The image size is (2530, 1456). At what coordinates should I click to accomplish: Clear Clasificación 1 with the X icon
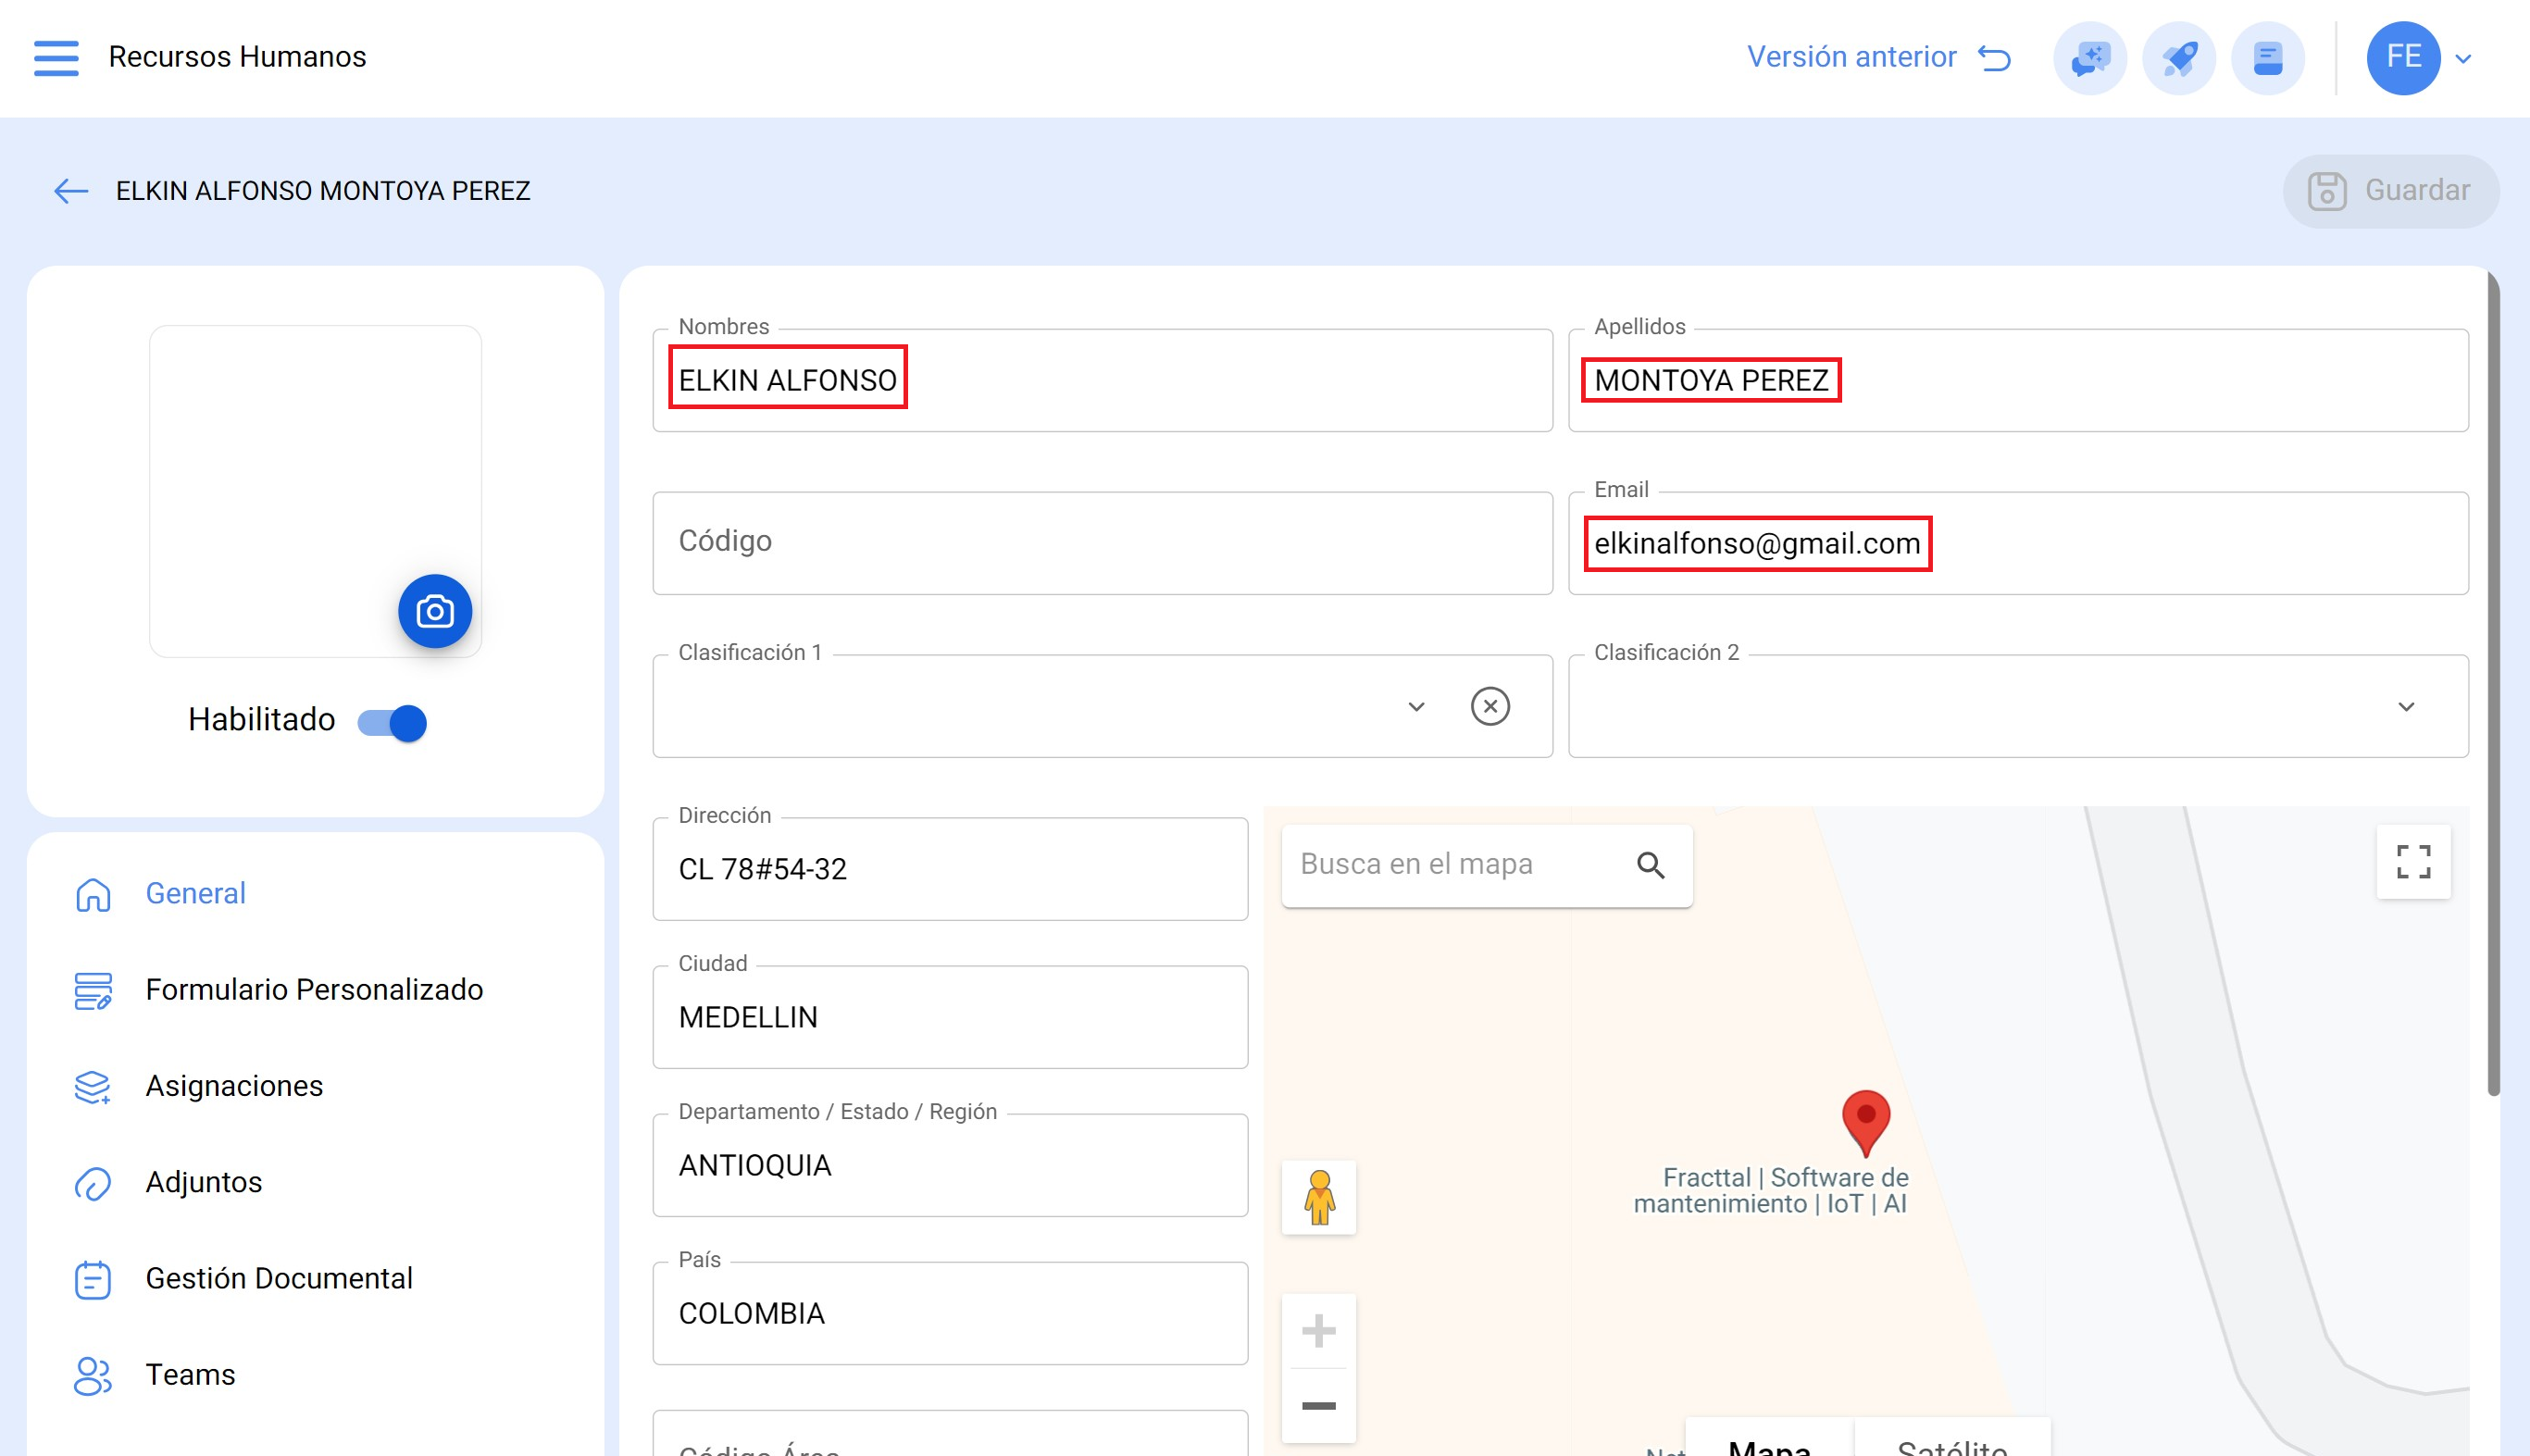[1490, 706]
